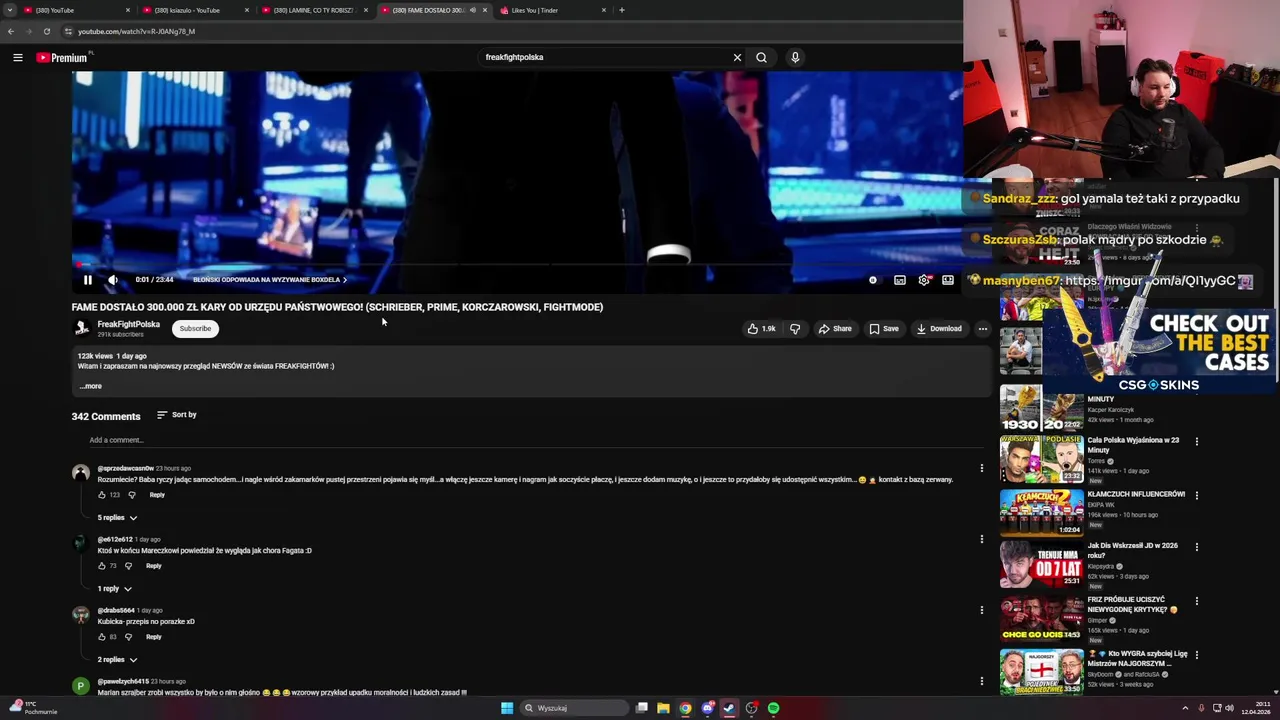Open menu for "Jak Dis Wskrzesił JD" video
The height and width of the screenshot is (720, 1280).
tap(1196, 547)
